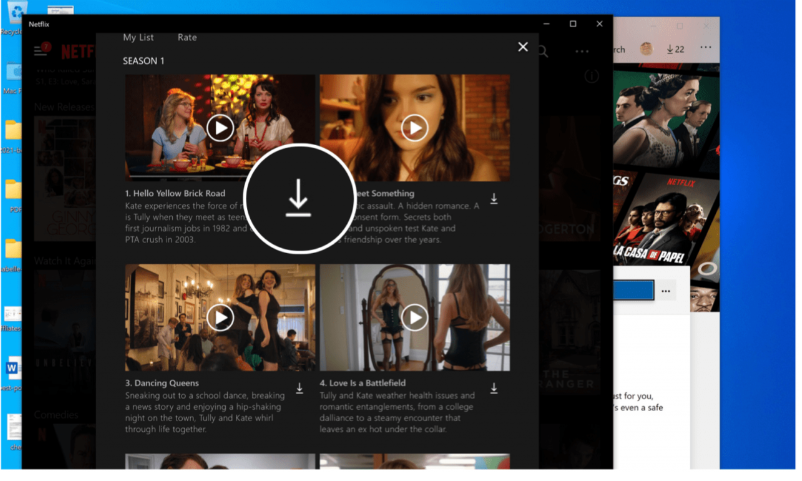
Task: Open the Word document desktop icon
Action: tap(12, 368)
